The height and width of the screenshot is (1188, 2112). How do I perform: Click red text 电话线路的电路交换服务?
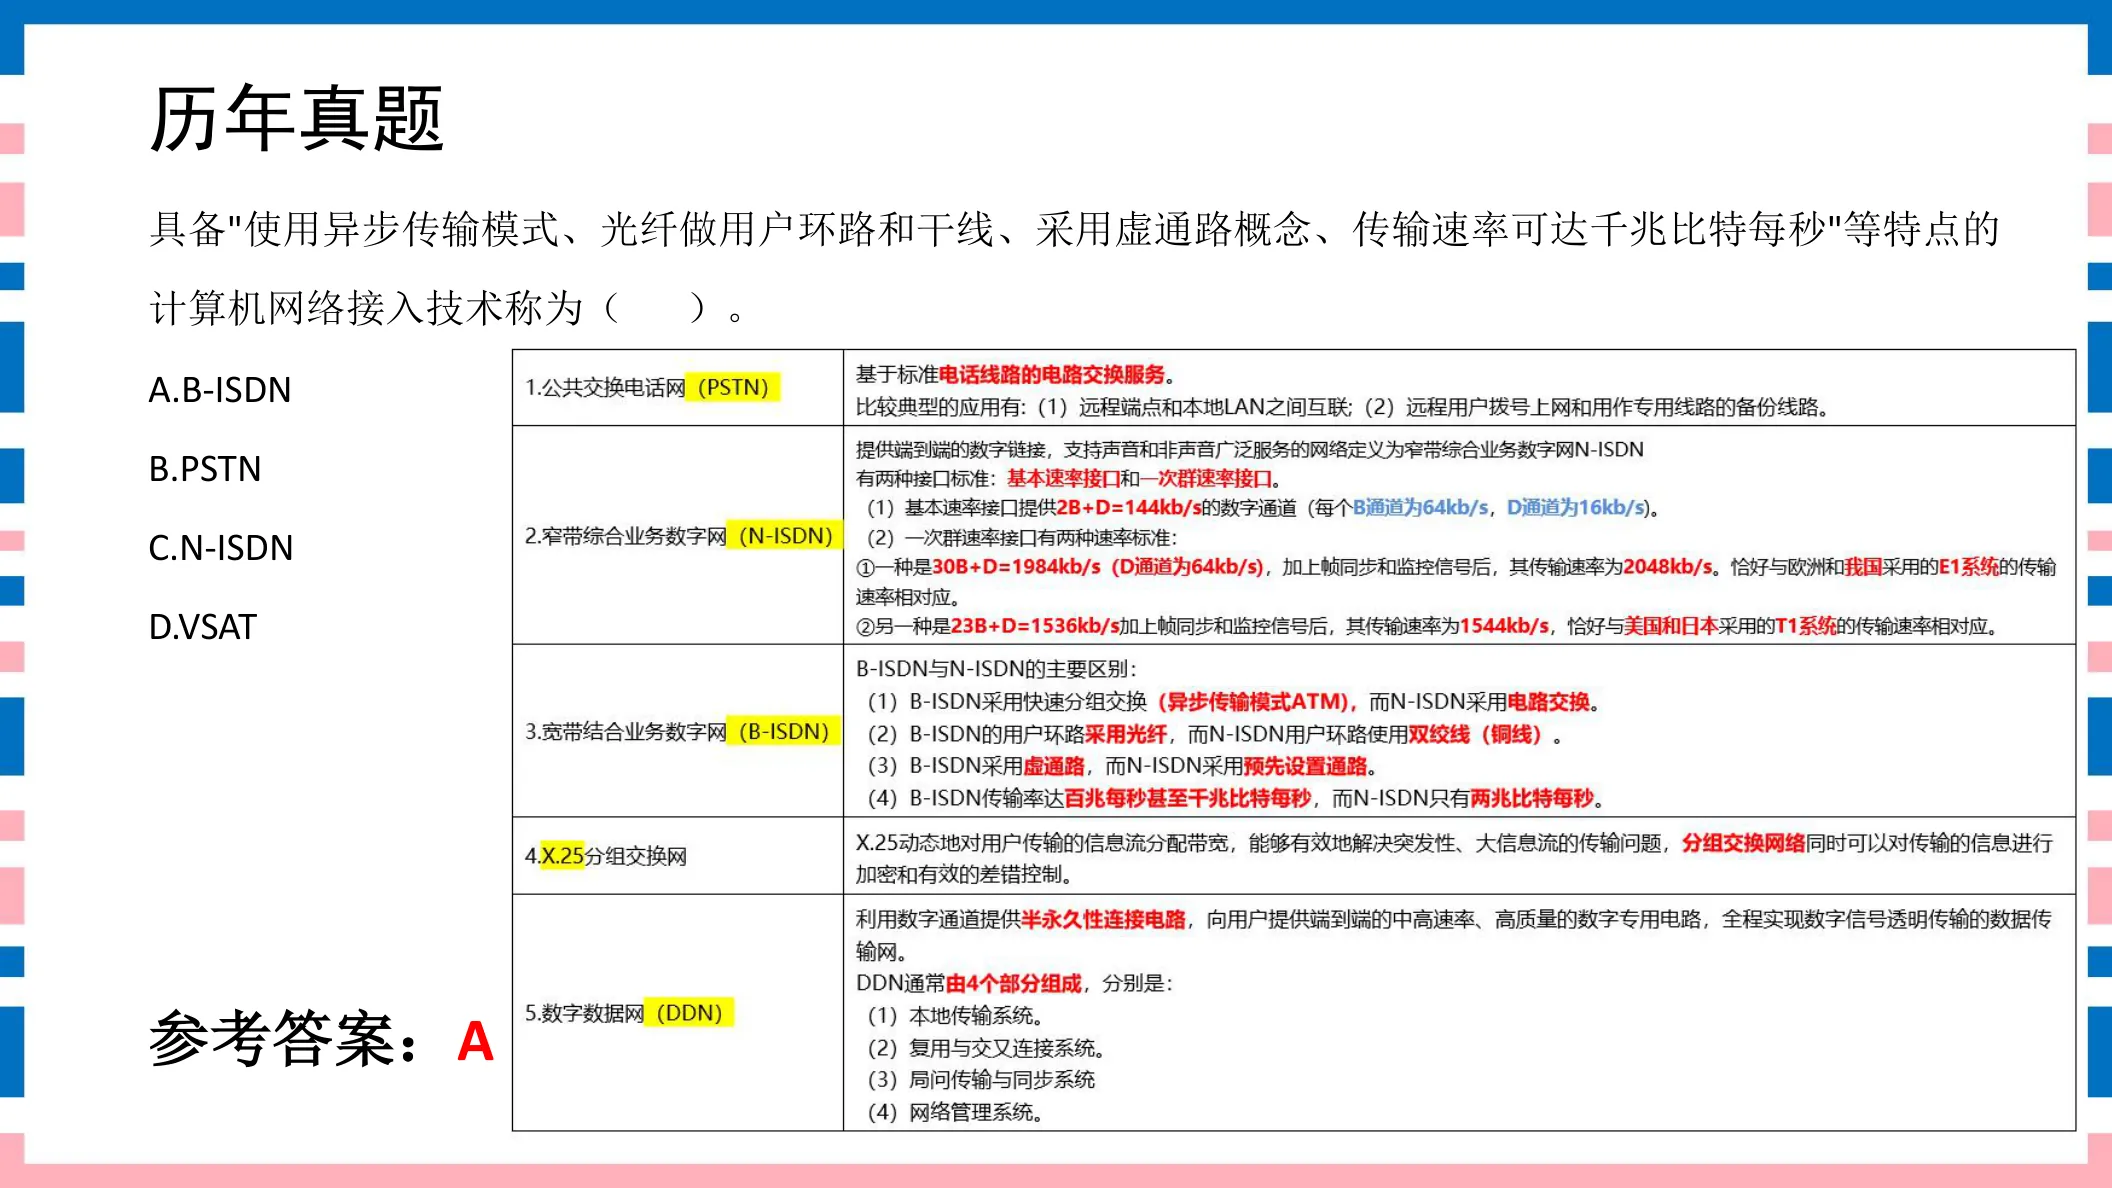coord(1052,374)
